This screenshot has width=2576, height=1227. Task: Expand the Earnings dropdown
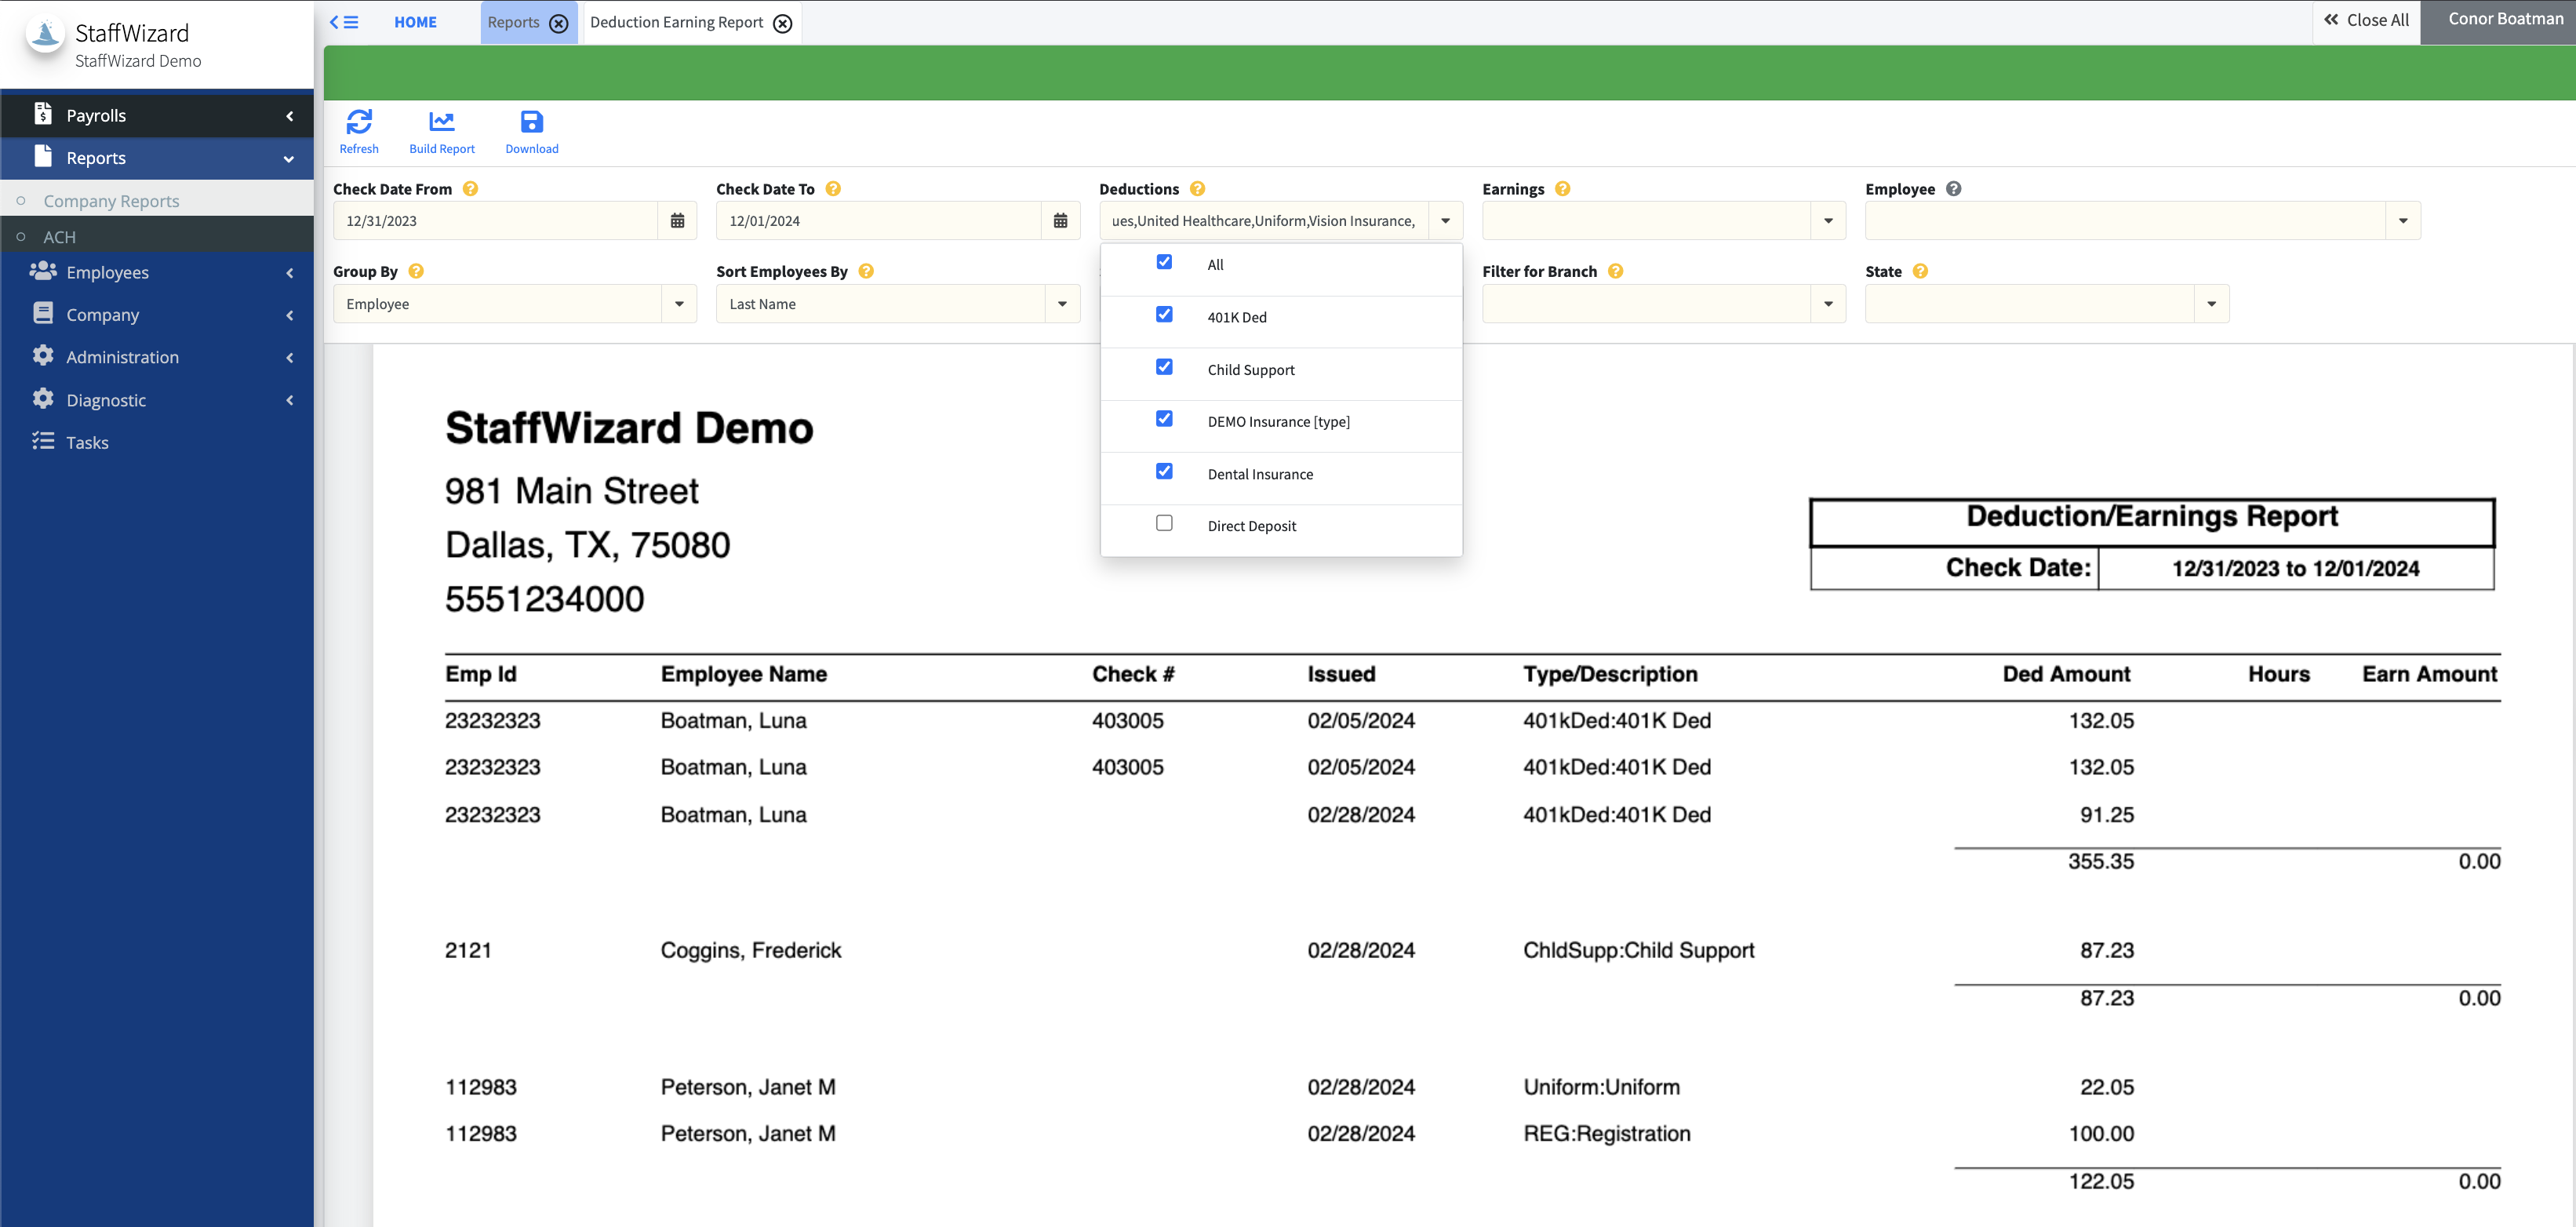coord(1828,221)
